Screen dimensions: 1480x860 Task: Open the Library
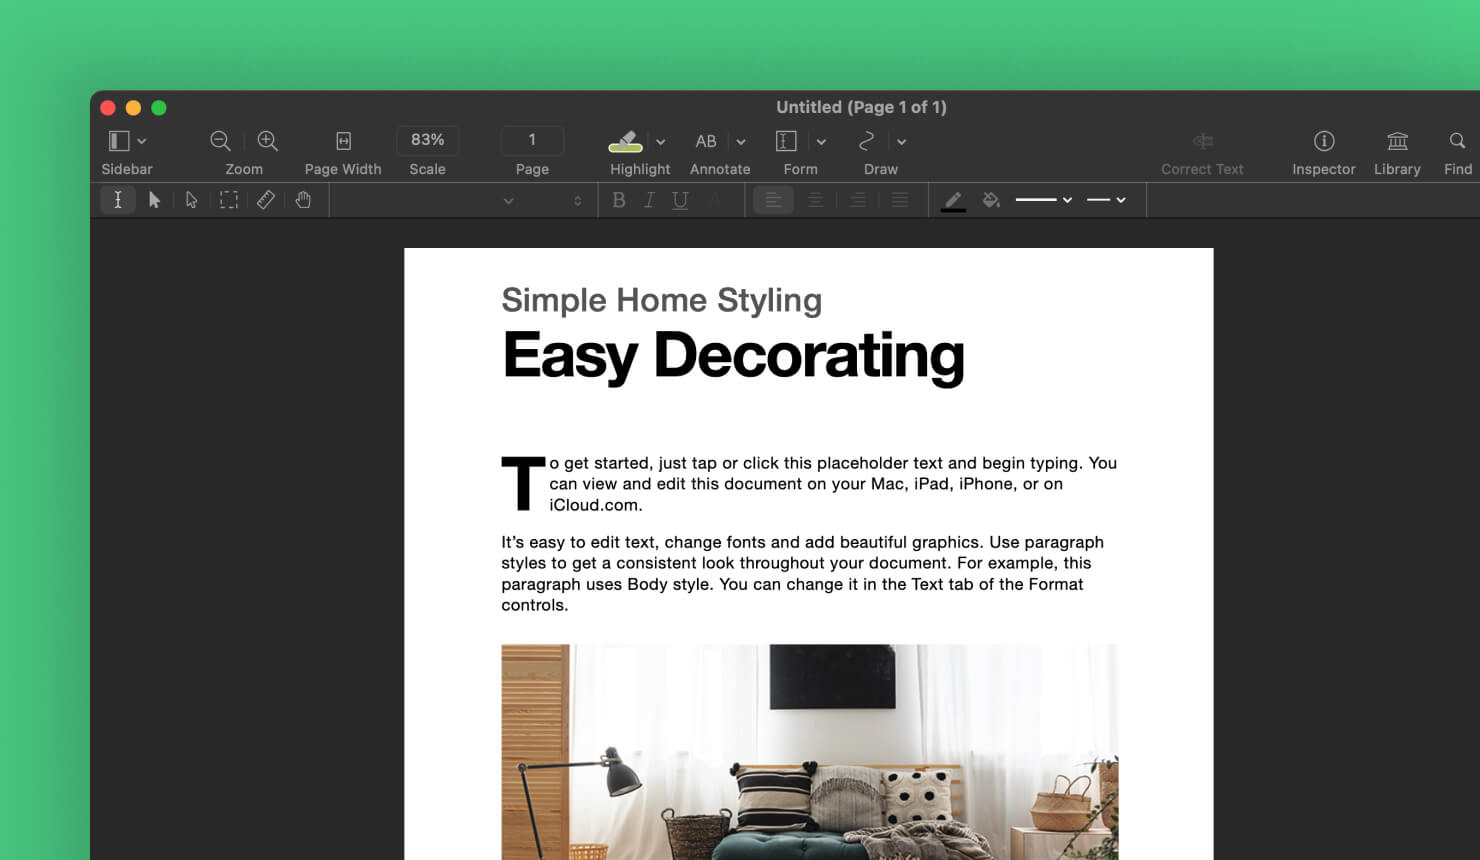pyautogui.click(x=1398, y=141)
